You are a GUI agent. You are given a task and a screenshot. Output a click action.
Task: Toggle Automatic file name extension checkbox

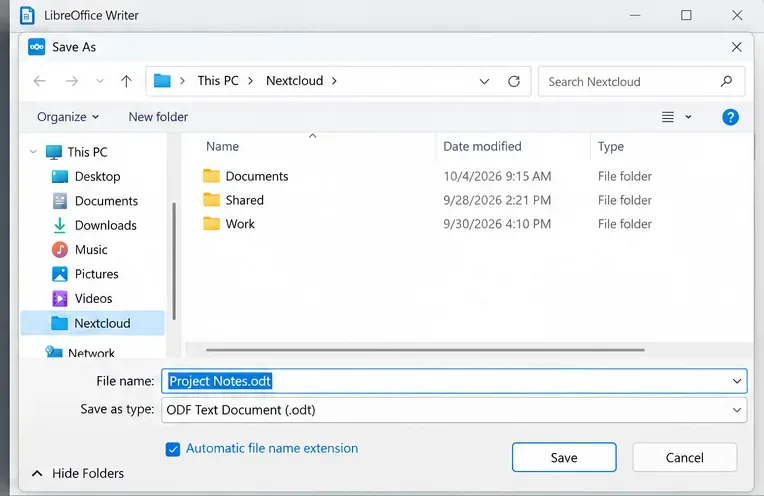point(172,449)
